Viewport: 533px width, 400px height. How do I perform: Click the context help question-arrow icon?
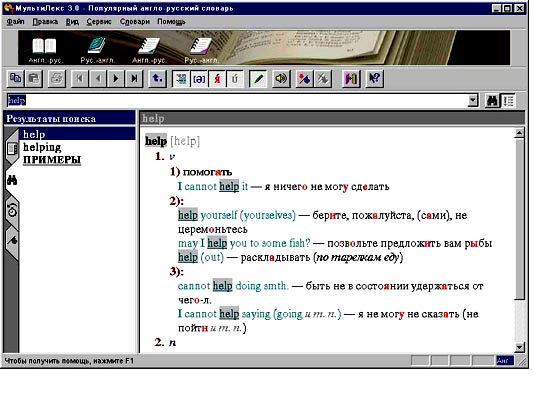click(375, 79)
